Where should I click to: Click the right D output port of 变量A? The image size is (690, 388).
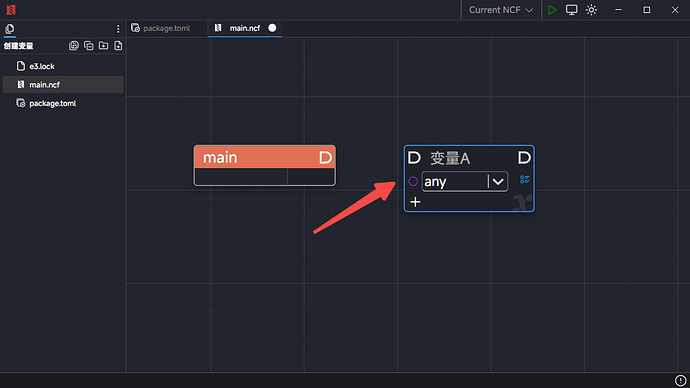click(x=524, y=157)
